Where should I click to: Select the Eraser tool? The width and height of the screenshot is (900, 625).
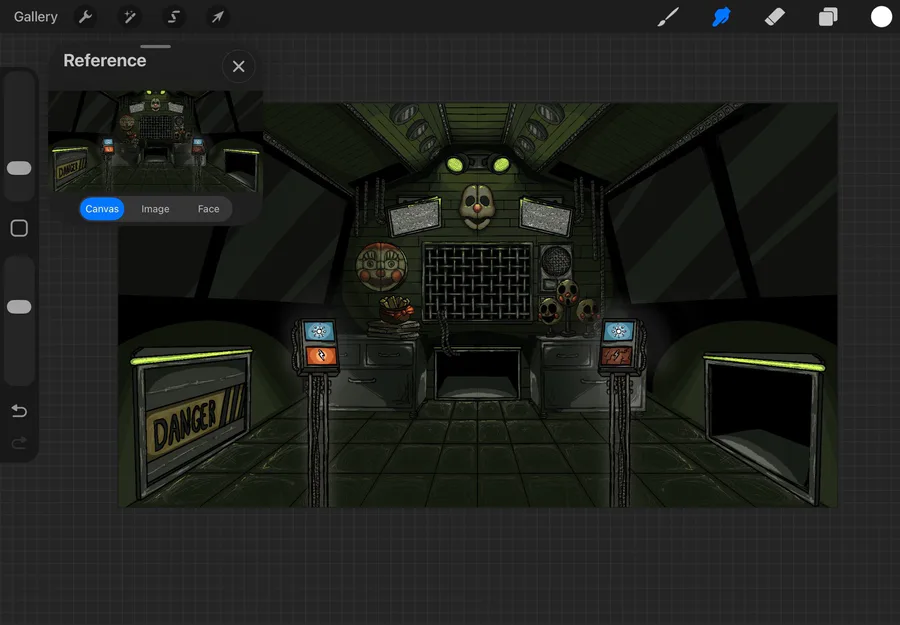[775, 17]
